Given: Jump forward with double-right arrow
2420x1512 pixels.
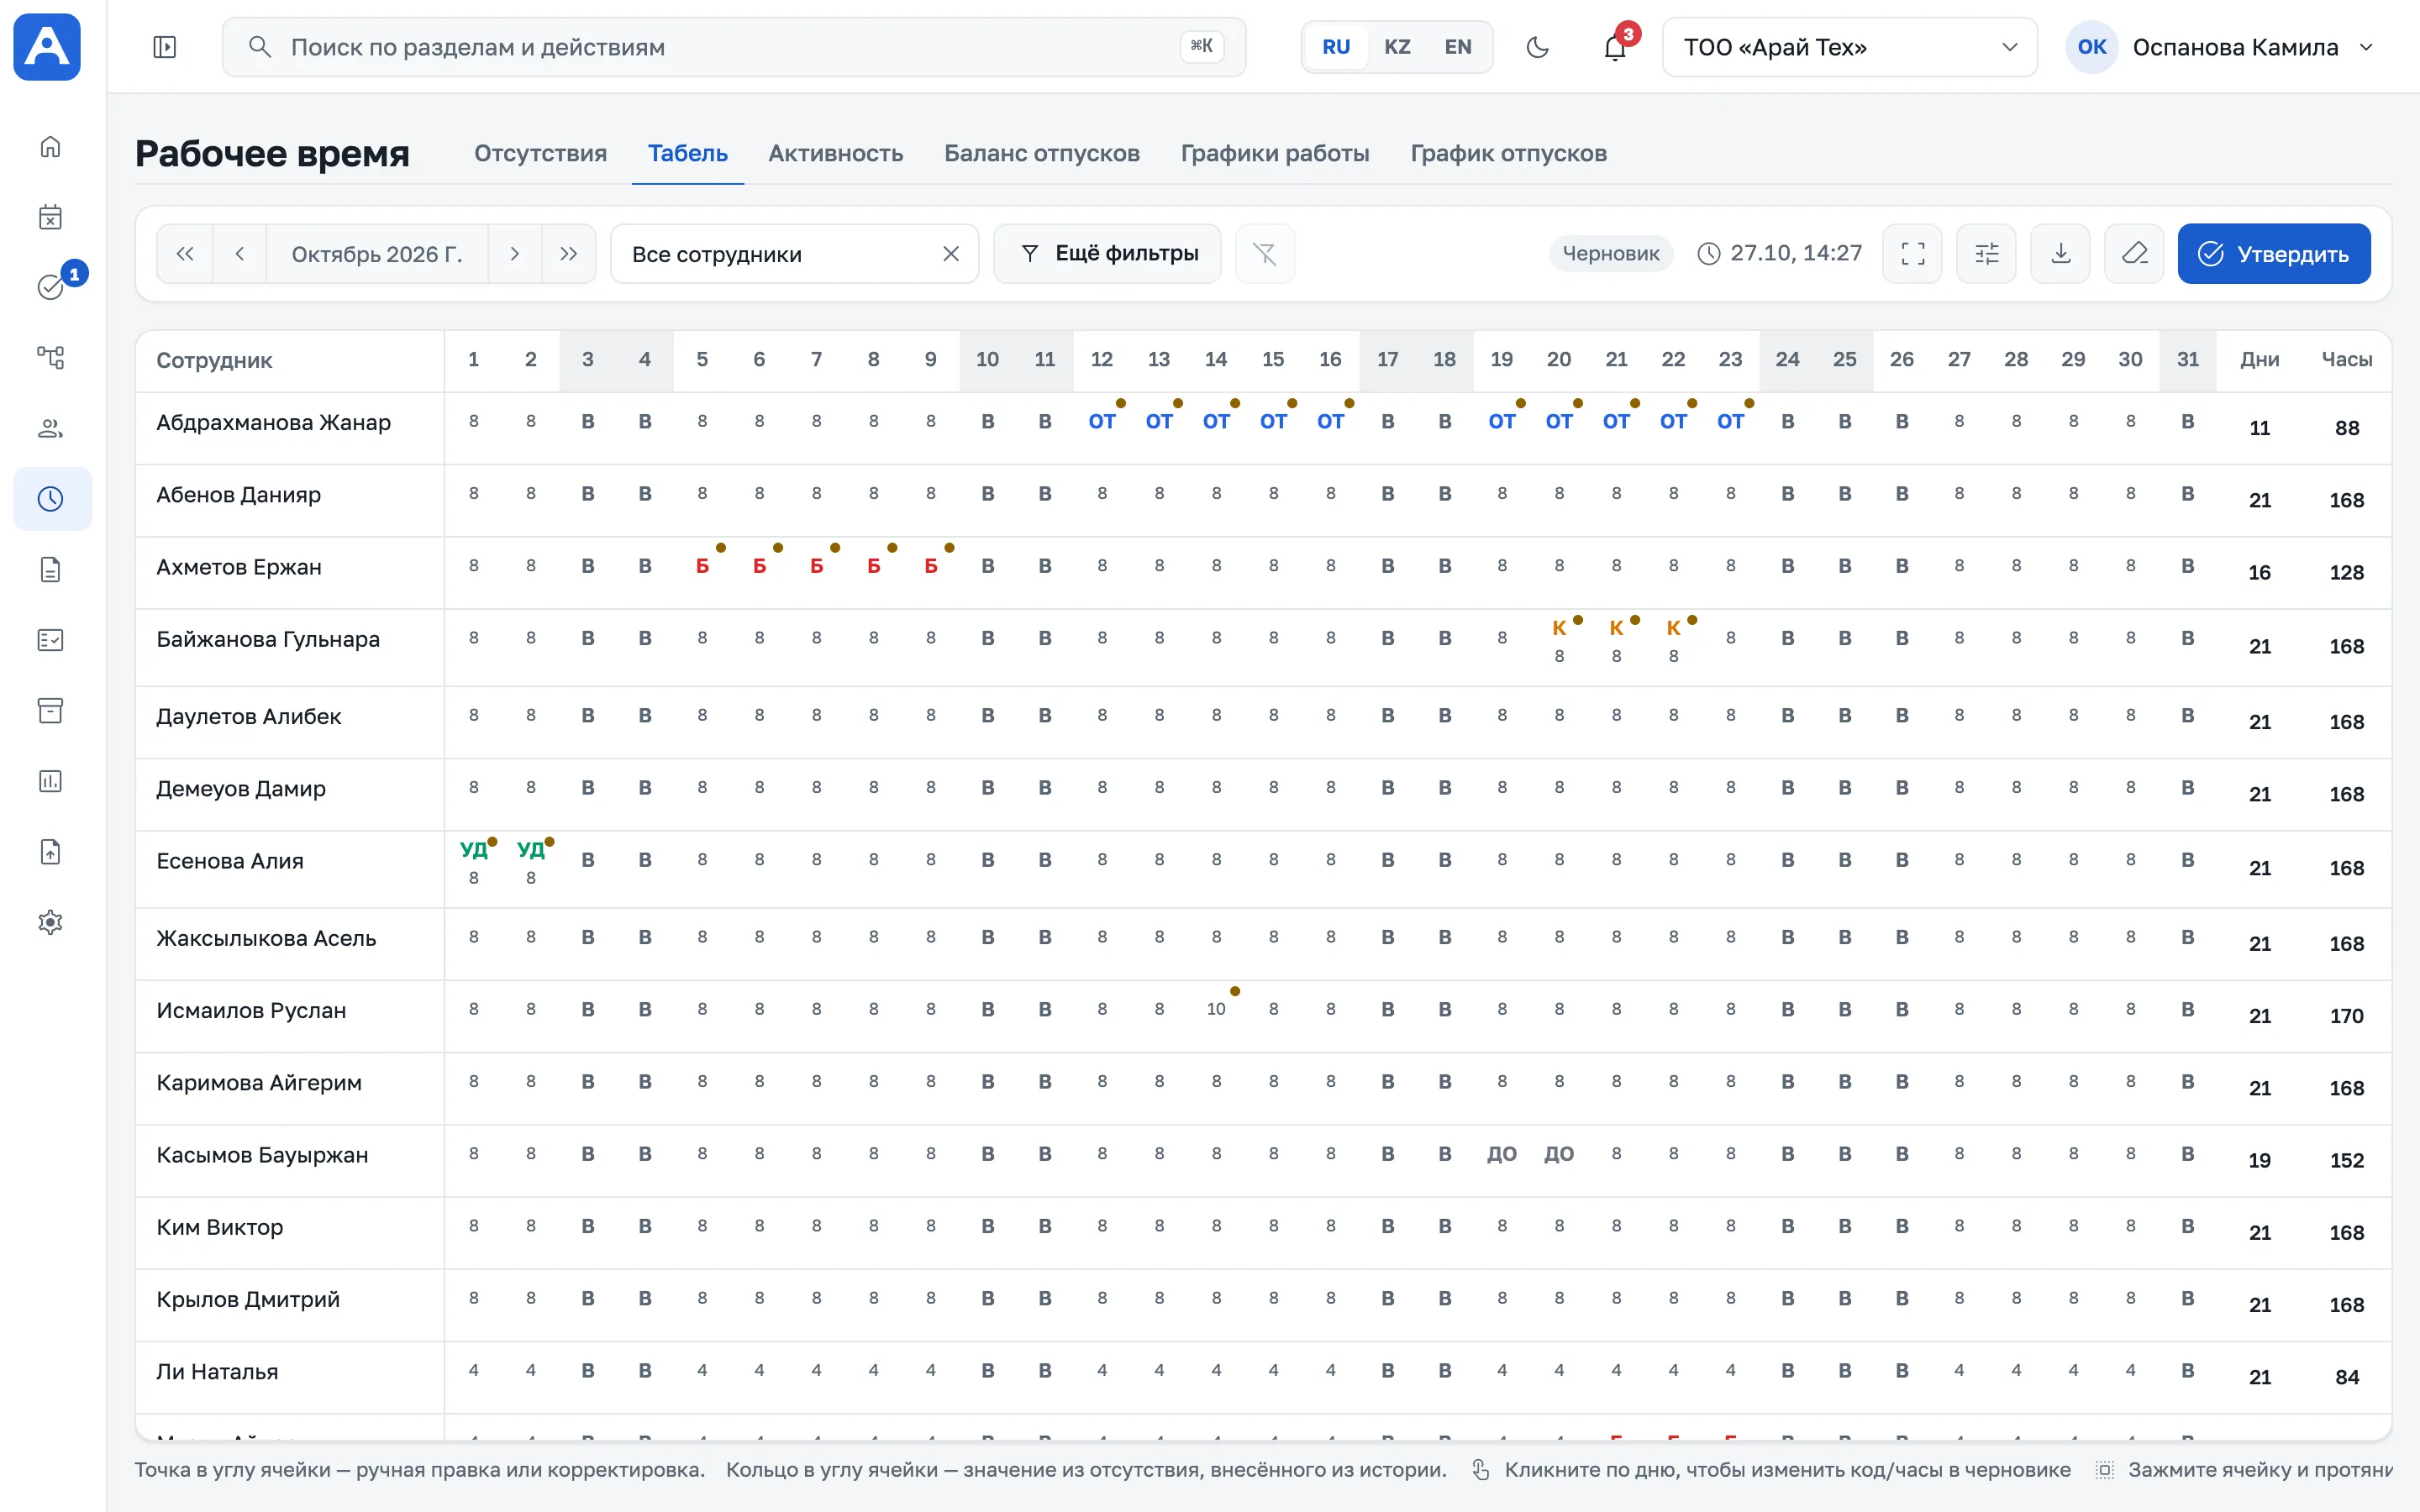Looking at the screenshot, I should (569, 254).
